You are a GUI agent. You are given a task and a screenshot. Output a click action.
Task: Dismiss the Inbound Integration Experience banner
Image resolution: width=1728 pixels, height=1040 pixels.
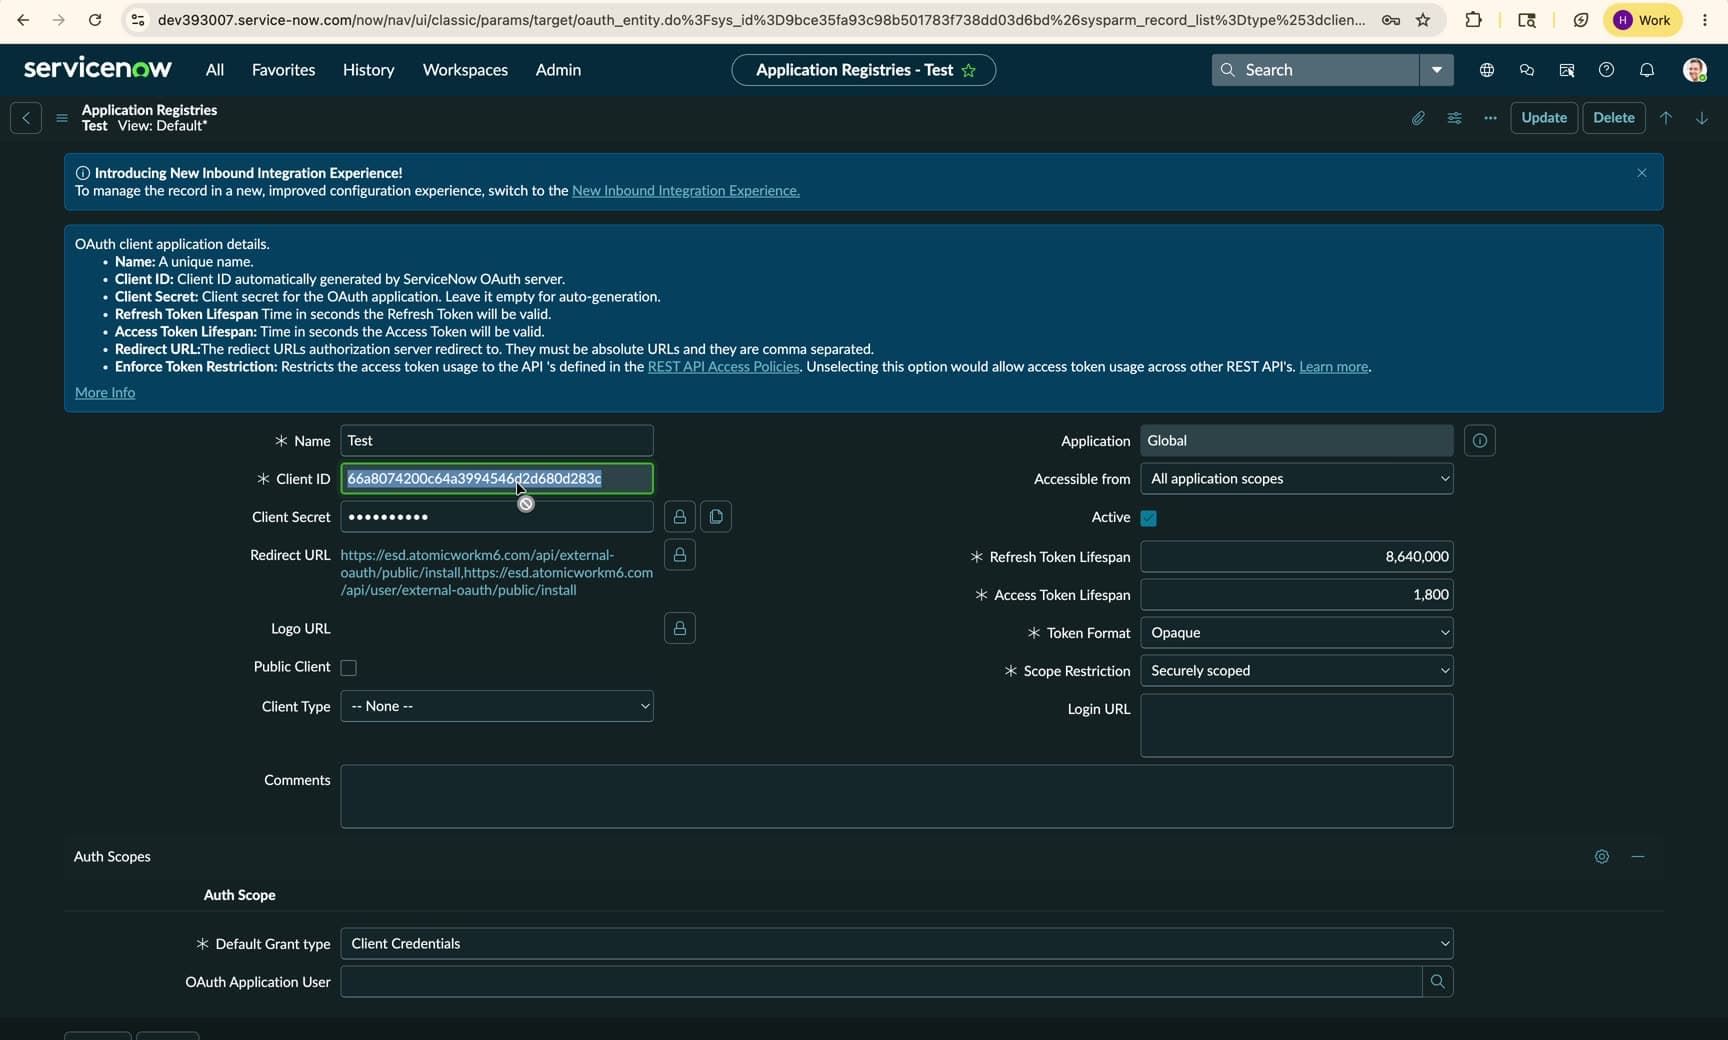pyautogui.click(x=1641, y=173)
